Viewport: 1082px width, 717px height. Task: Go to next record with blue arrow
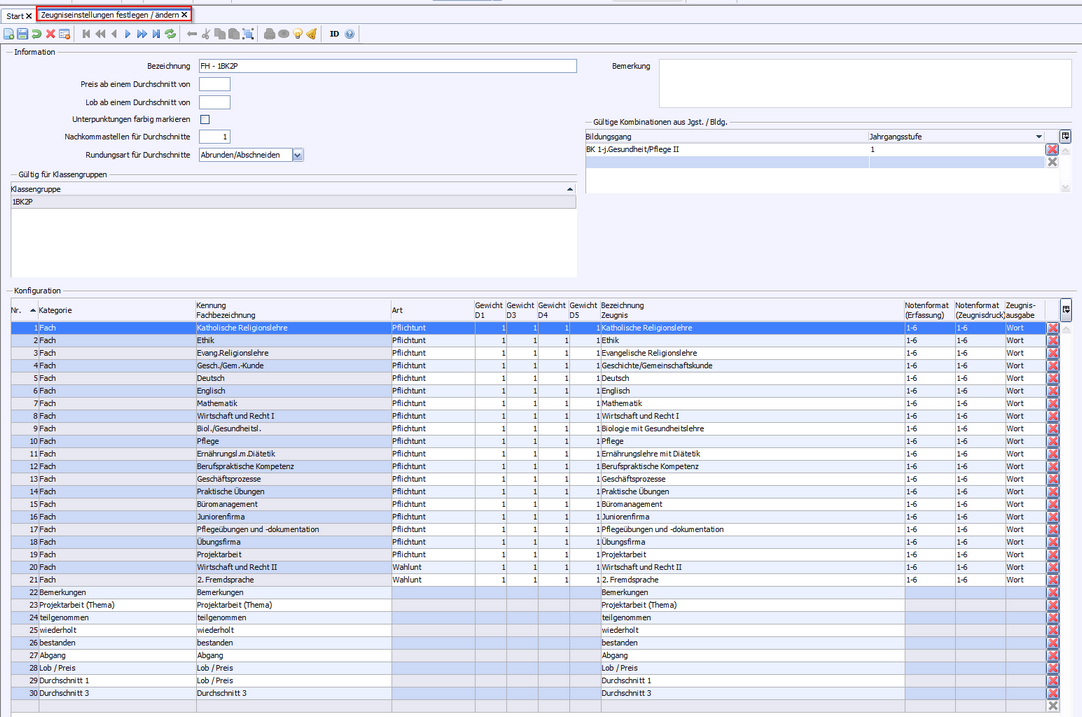[128, 34]
